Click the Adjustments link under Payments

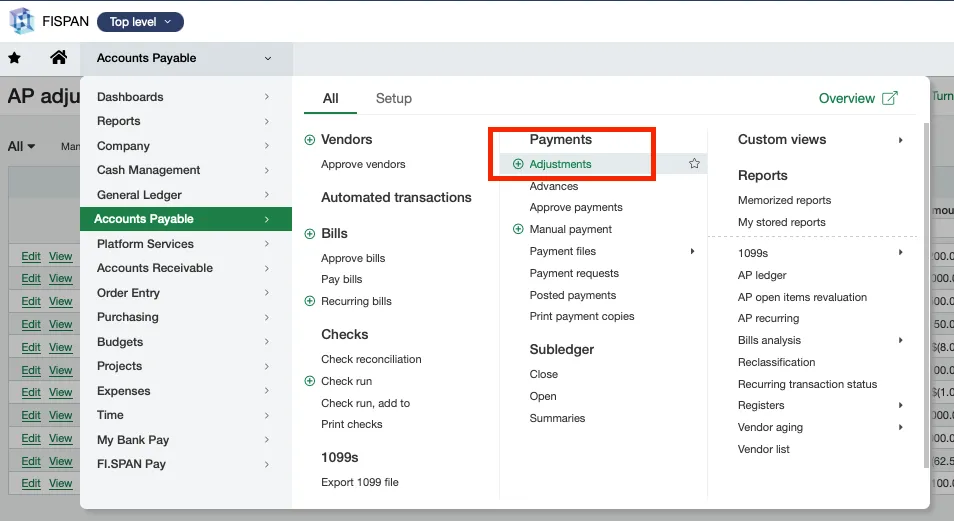point(560,164)
